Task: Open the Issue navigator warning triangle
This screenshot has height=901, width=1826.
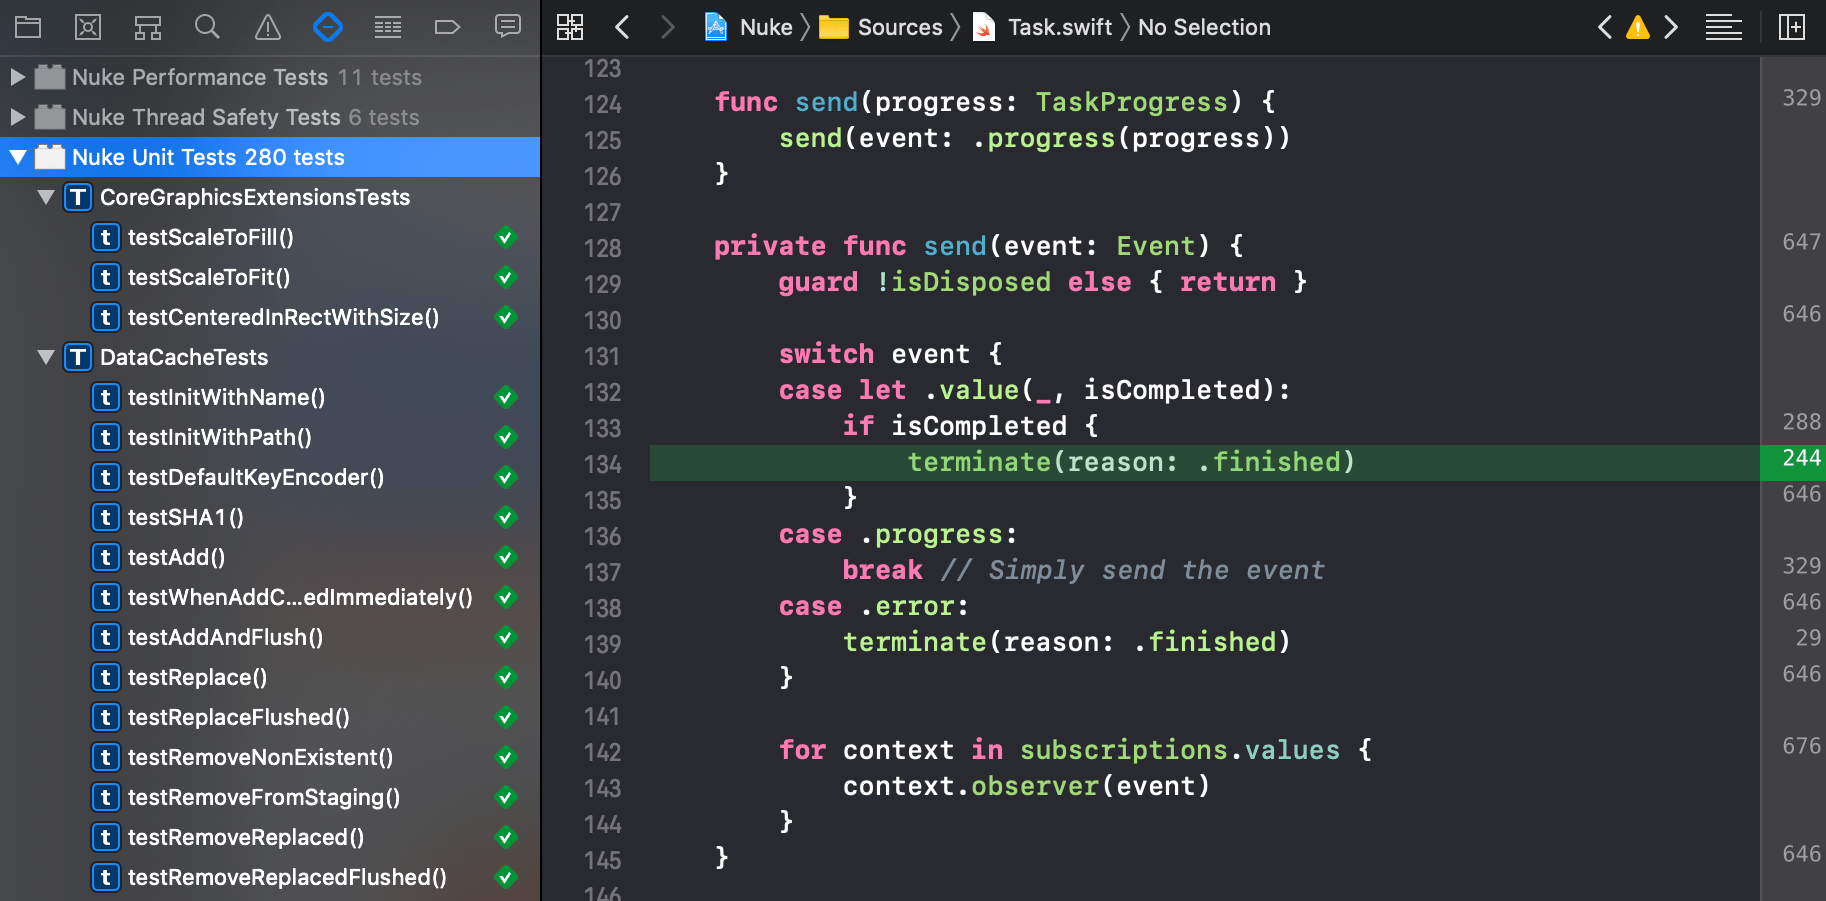Action: (x=267, y=27)
